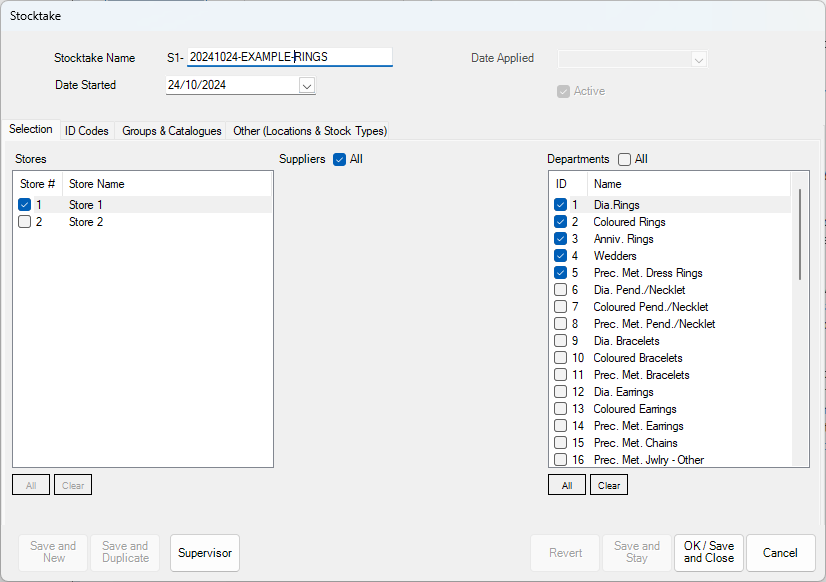Uncheck the Store 1 checkbox
Viewport: 826px width, 582px height.
(25, 204)
